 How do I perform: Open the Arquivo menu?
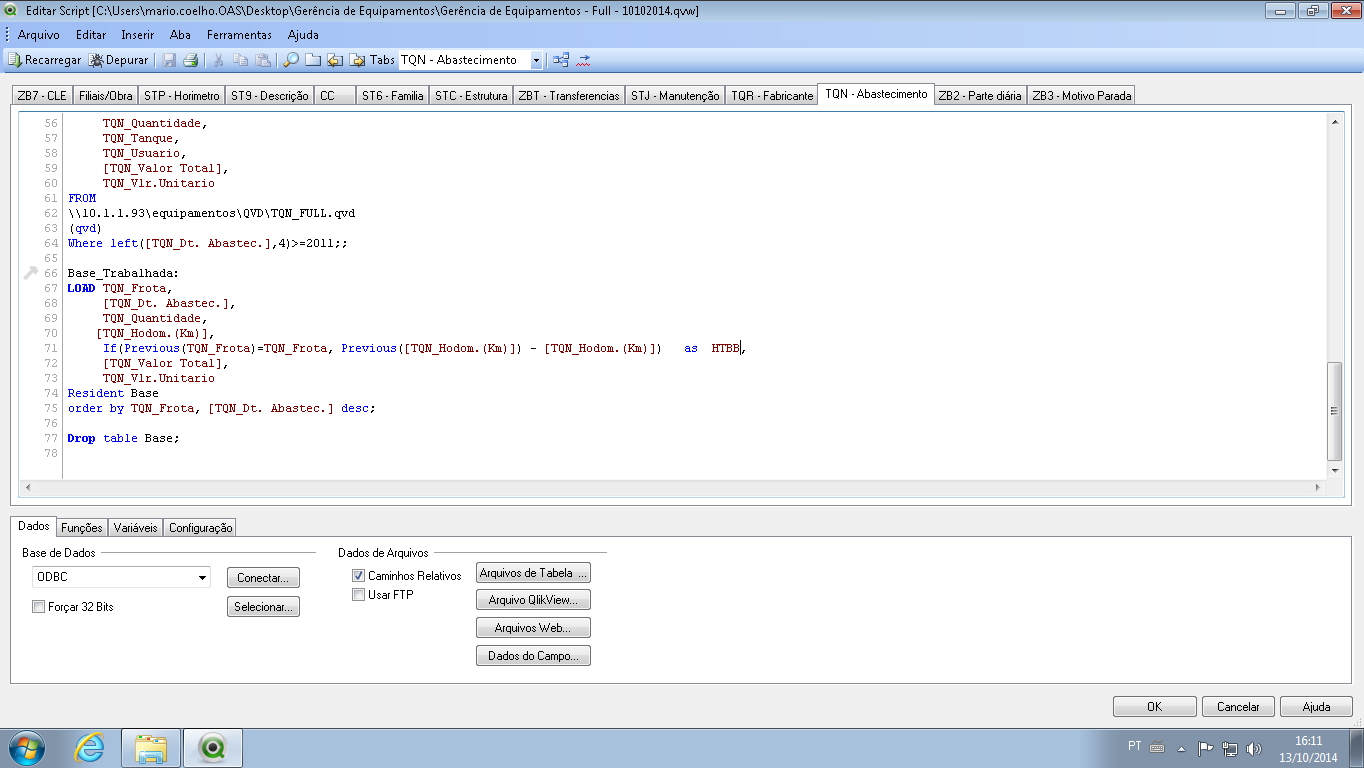tap(39, 35)
